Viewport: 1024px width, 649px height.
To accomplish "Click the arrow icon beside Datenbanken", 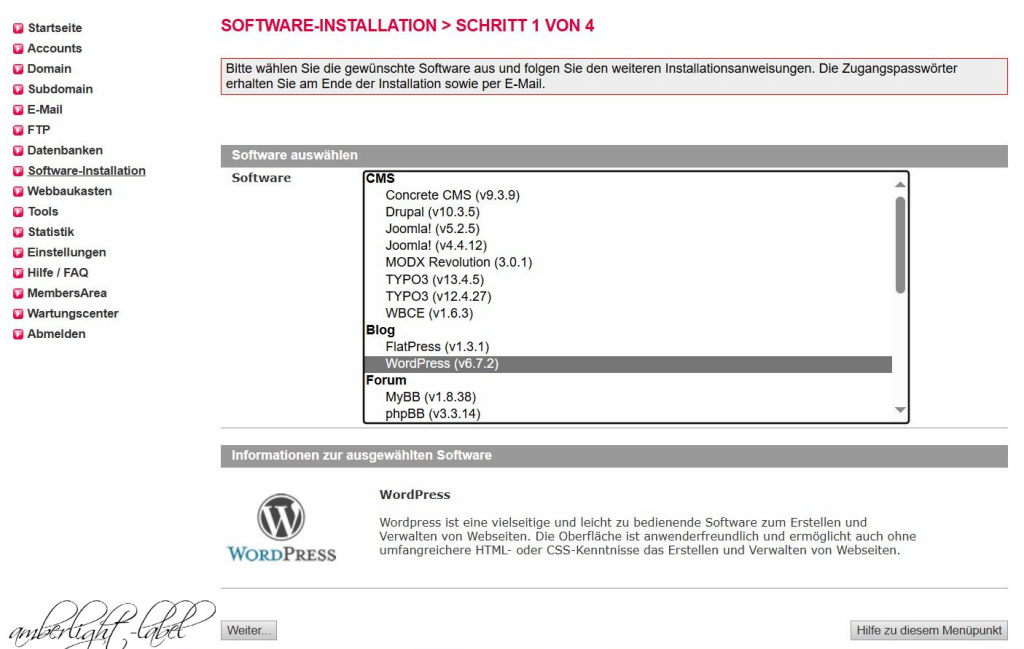I will (x=18, y=150).
